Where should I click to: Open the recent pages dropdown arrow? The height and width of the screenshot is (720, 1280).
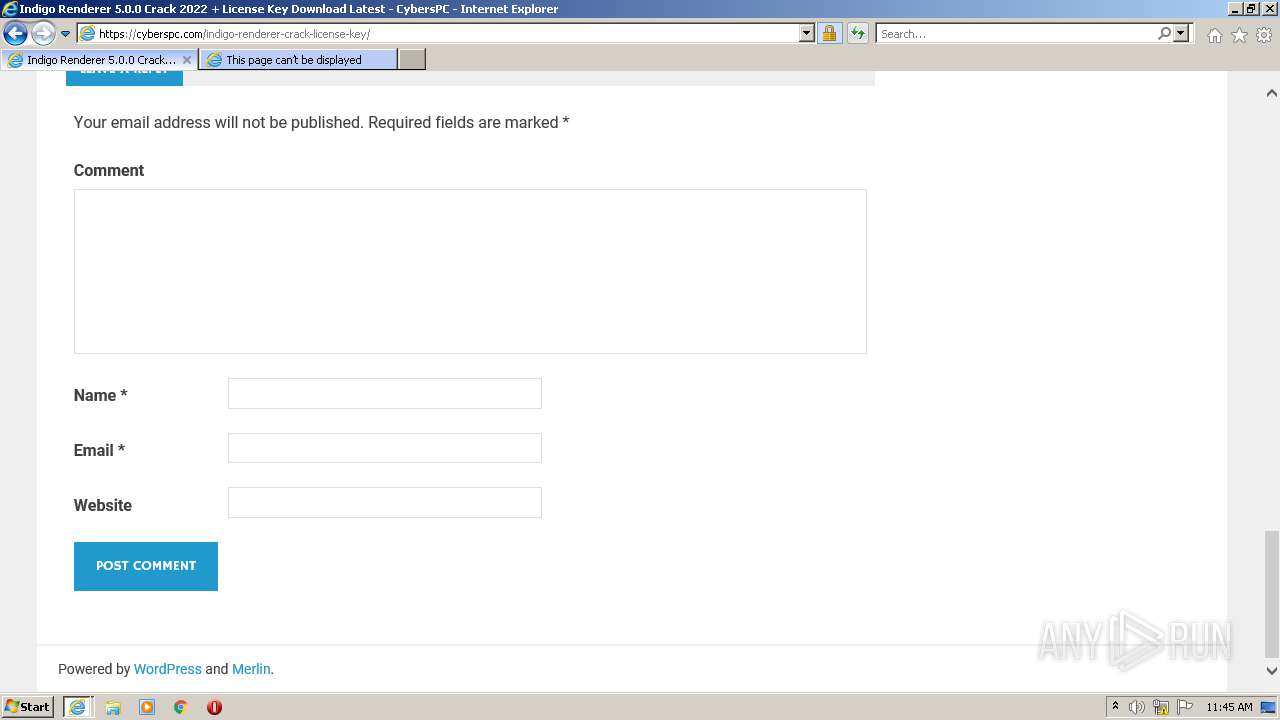click(65, 34)
